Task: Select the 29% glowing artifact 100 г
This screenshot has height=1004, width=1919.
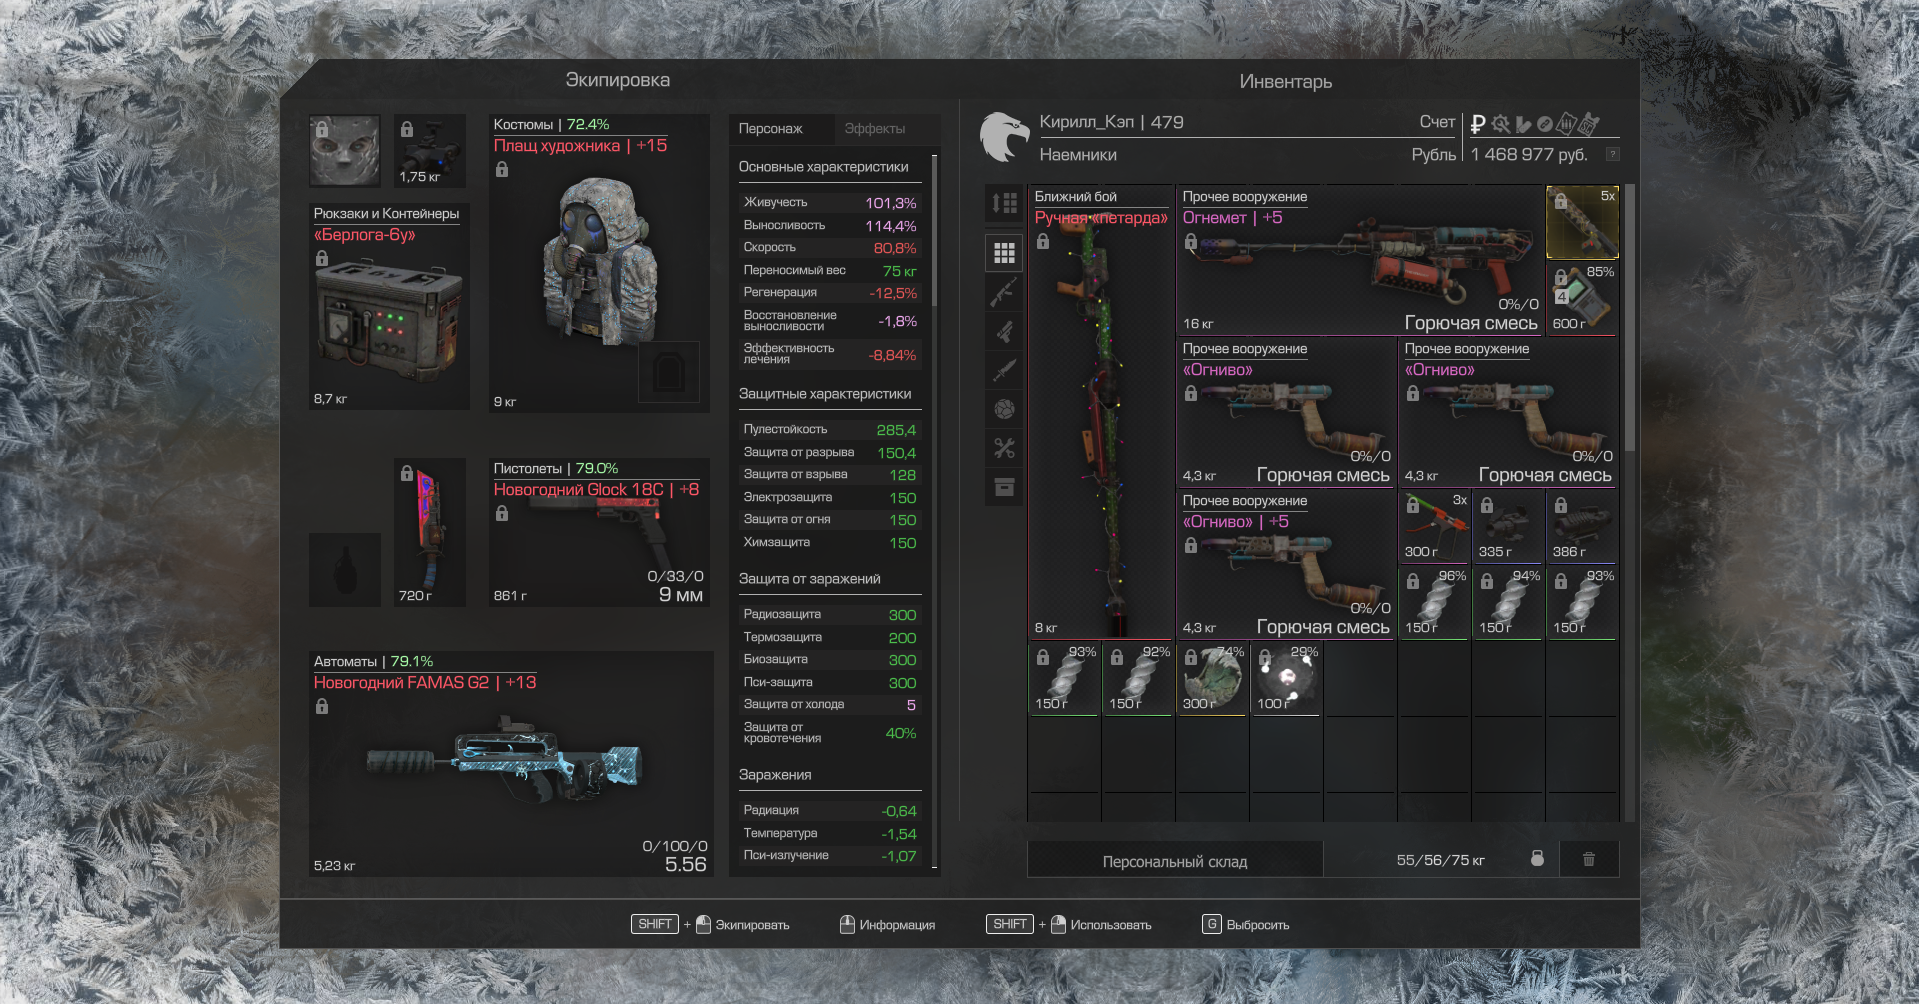Action: (1287, 678)
